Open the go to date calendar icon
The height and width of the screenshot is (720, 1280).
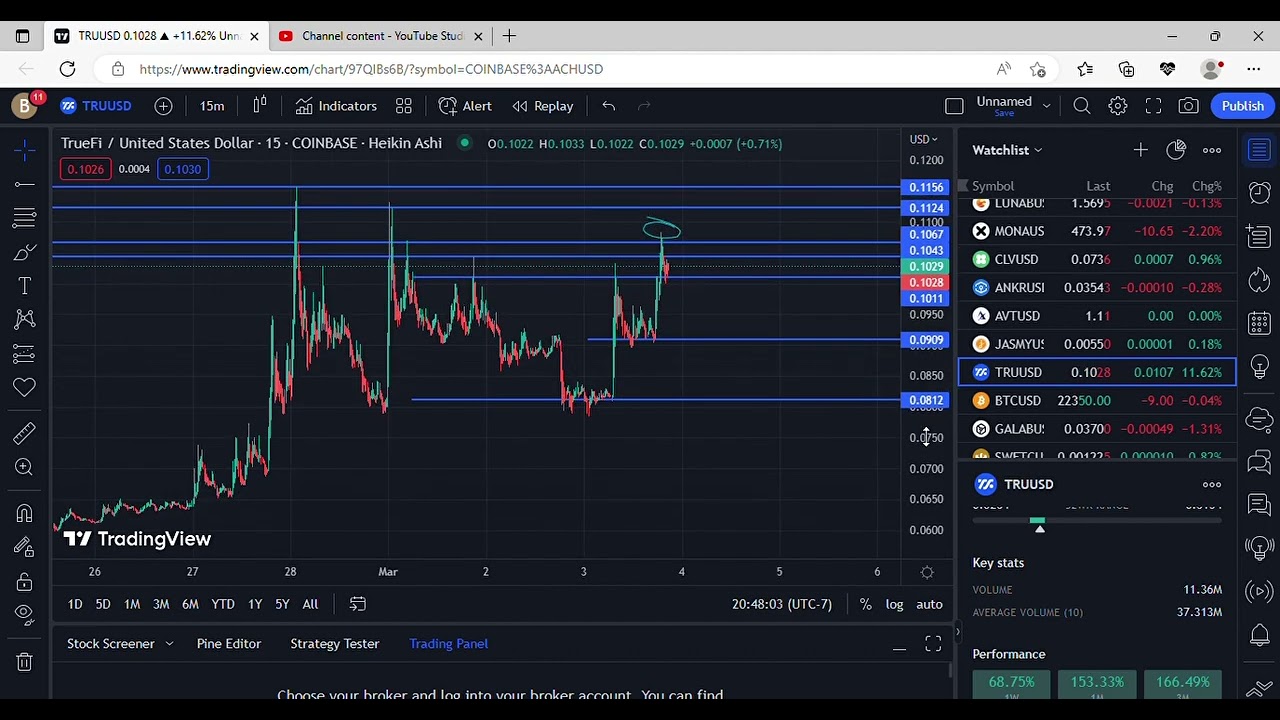pos(357,604)
